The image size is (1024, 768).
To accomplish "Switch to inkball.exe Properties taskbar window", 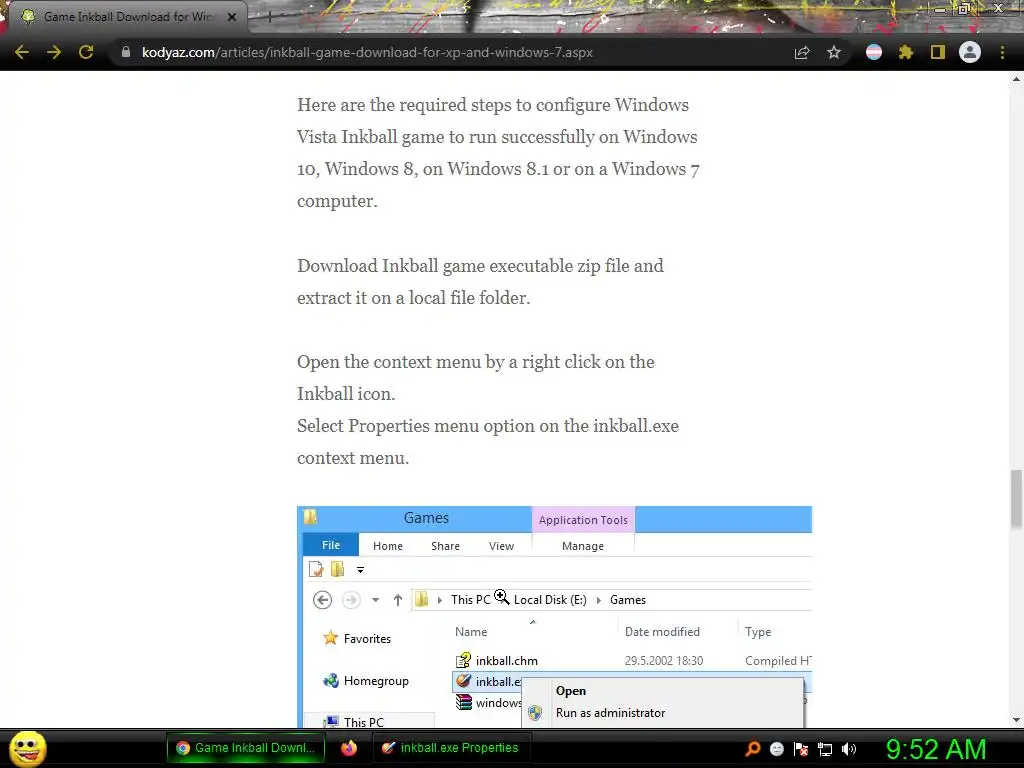I will [451, 748].
